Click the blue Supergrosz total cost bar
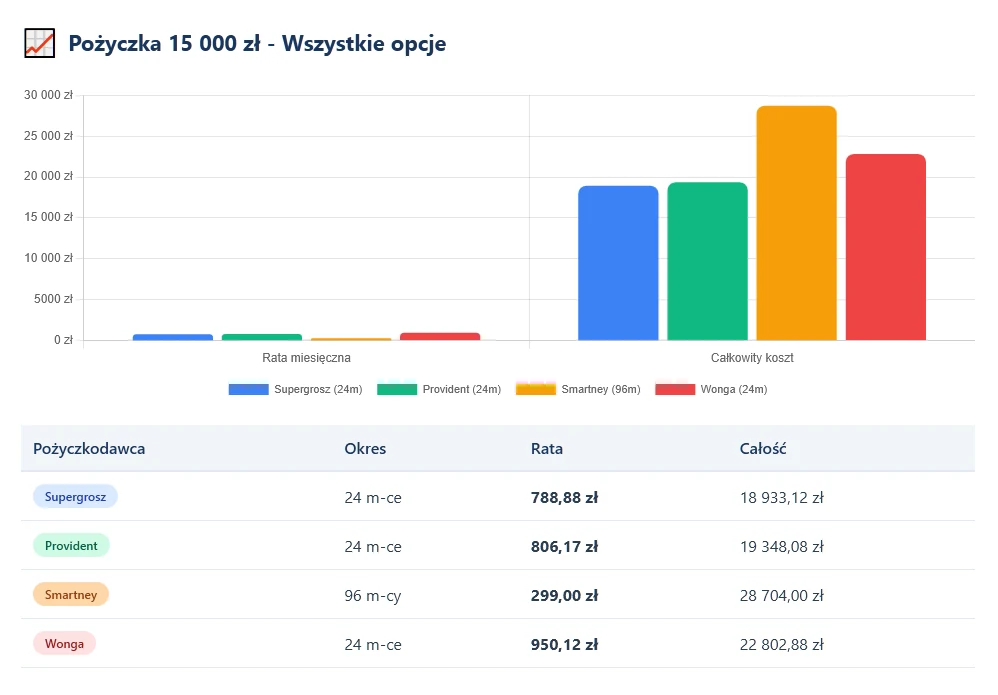 pos(618,263)
